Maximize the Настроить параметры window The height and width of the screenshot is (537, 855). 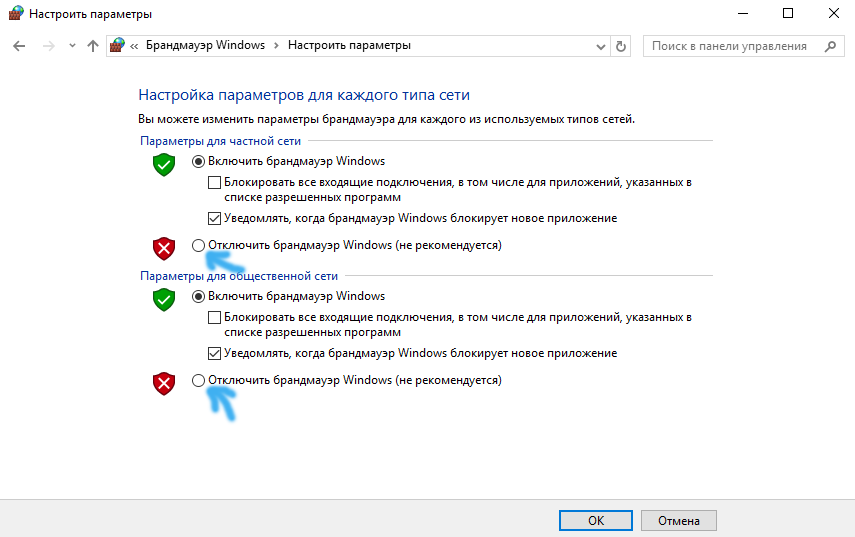[788, 13]
